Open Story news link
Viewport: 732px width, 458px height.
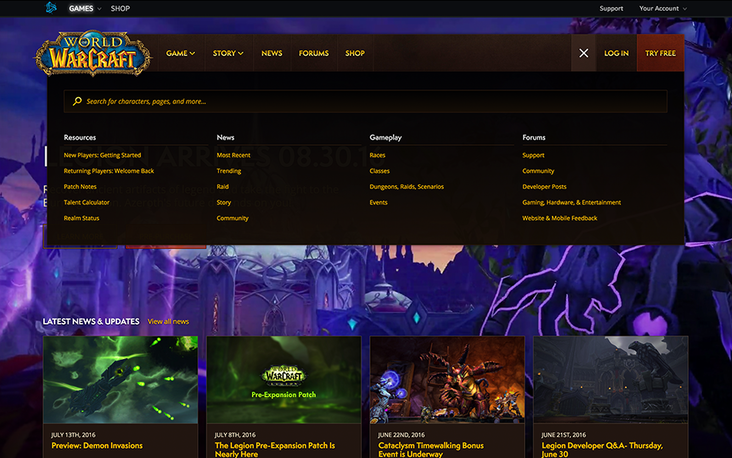click(224, 202)
